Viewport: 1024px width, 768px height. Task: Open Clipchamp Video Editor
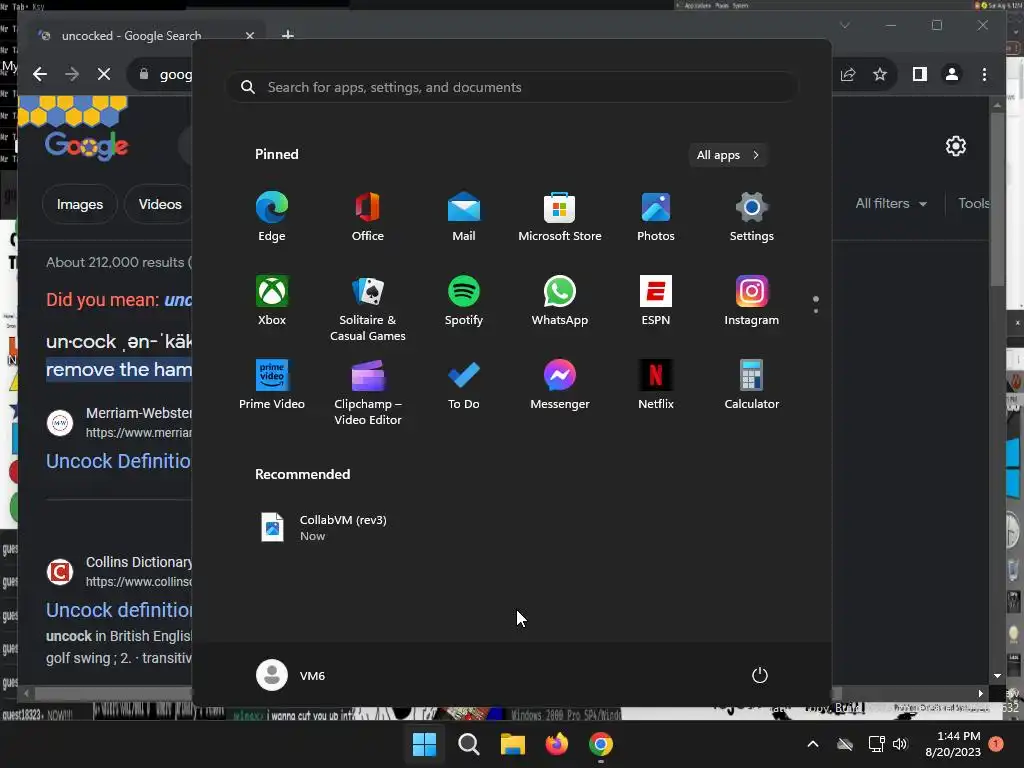pos(368,393)
